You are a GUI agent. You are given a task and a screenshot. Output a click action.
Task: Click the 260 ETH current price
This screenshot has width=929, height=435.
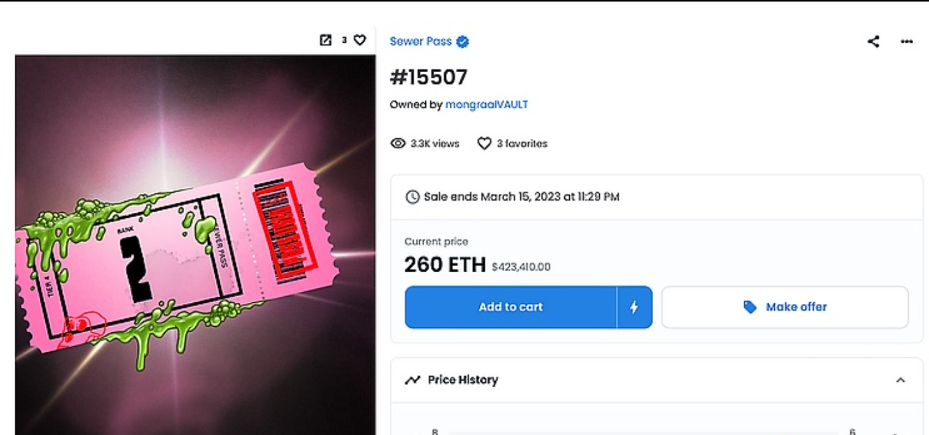(444, 265)
